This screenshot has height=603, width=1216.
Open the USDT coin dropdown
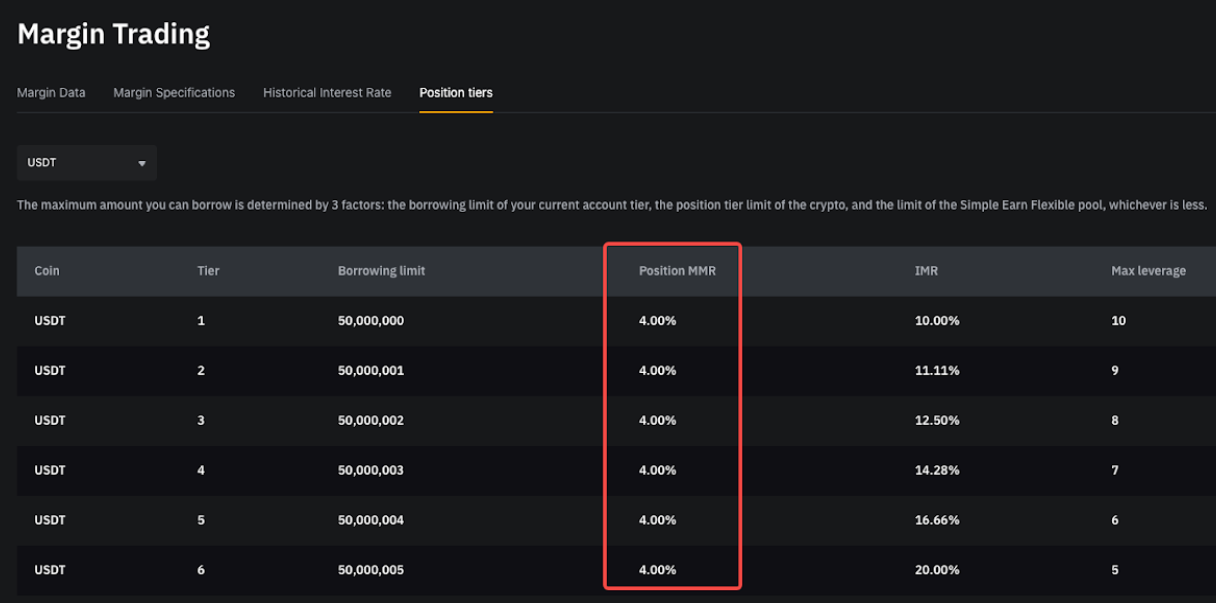[86, 163]
